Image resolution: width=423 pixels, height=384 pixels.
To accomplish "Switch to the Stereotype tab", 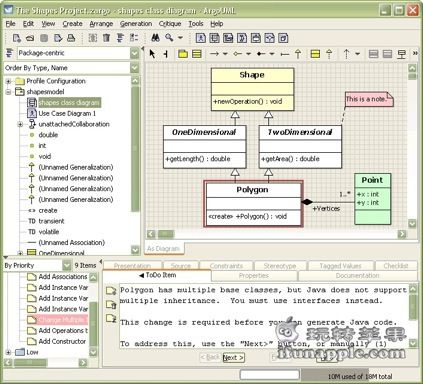I will point(280,266).
